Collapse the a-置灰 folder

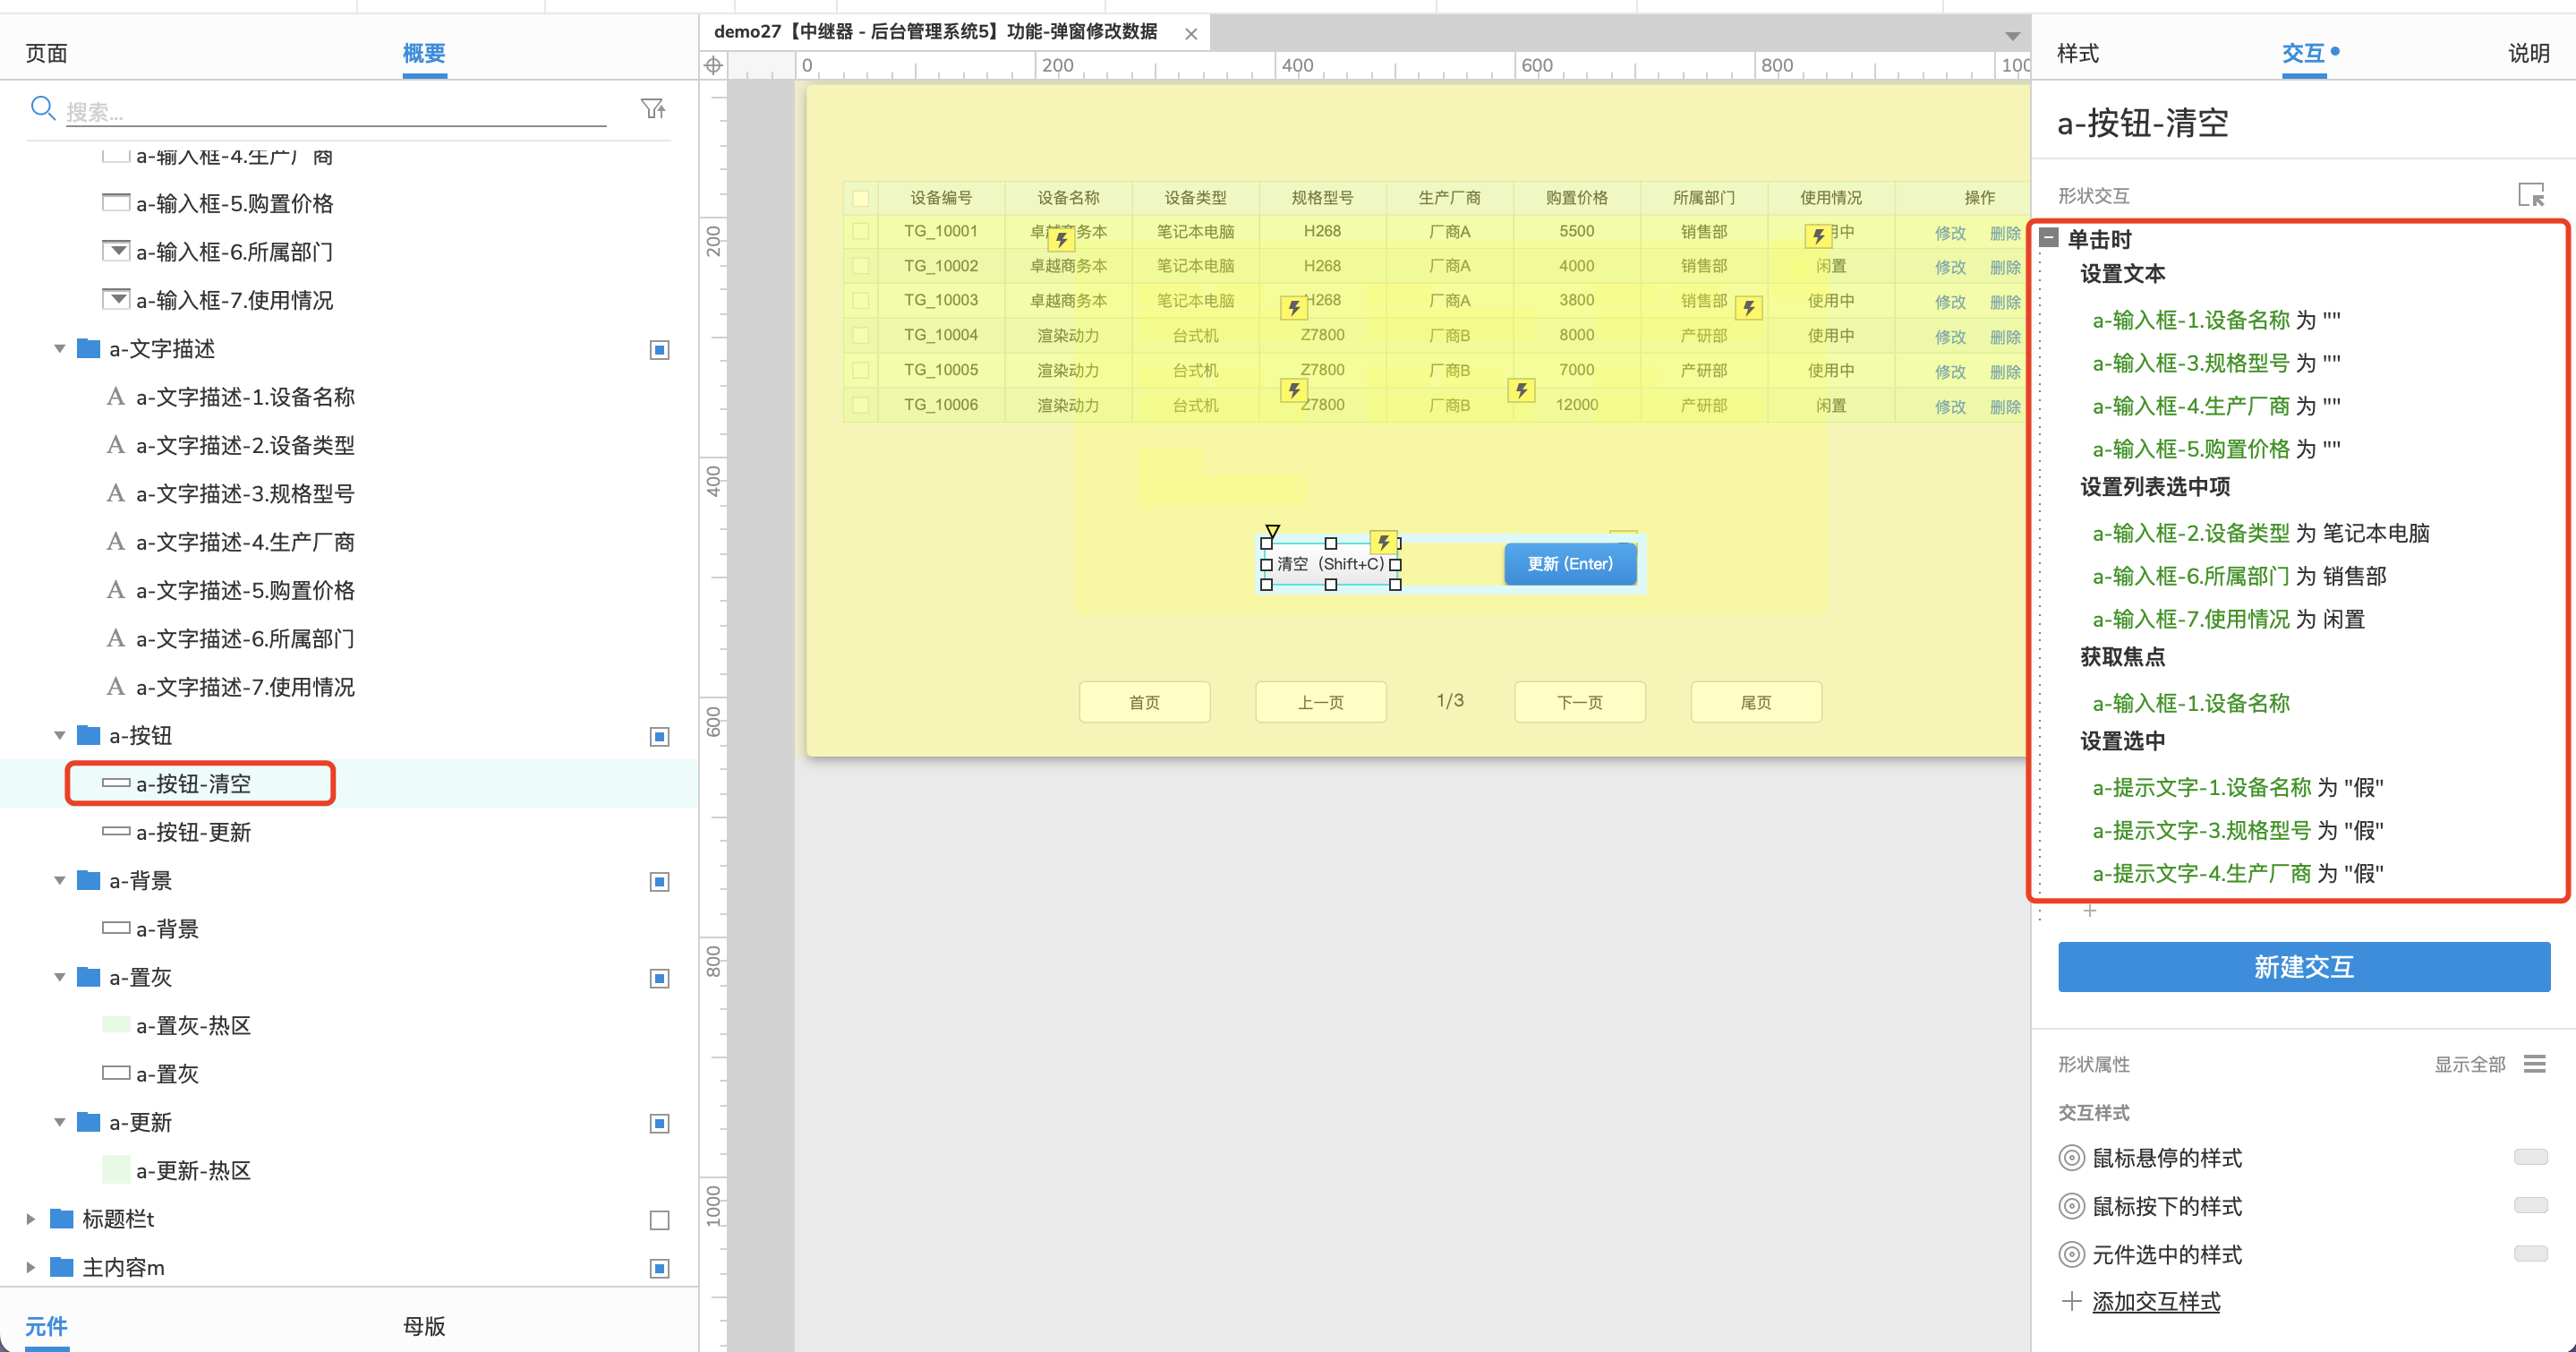(x=59, y=978)
